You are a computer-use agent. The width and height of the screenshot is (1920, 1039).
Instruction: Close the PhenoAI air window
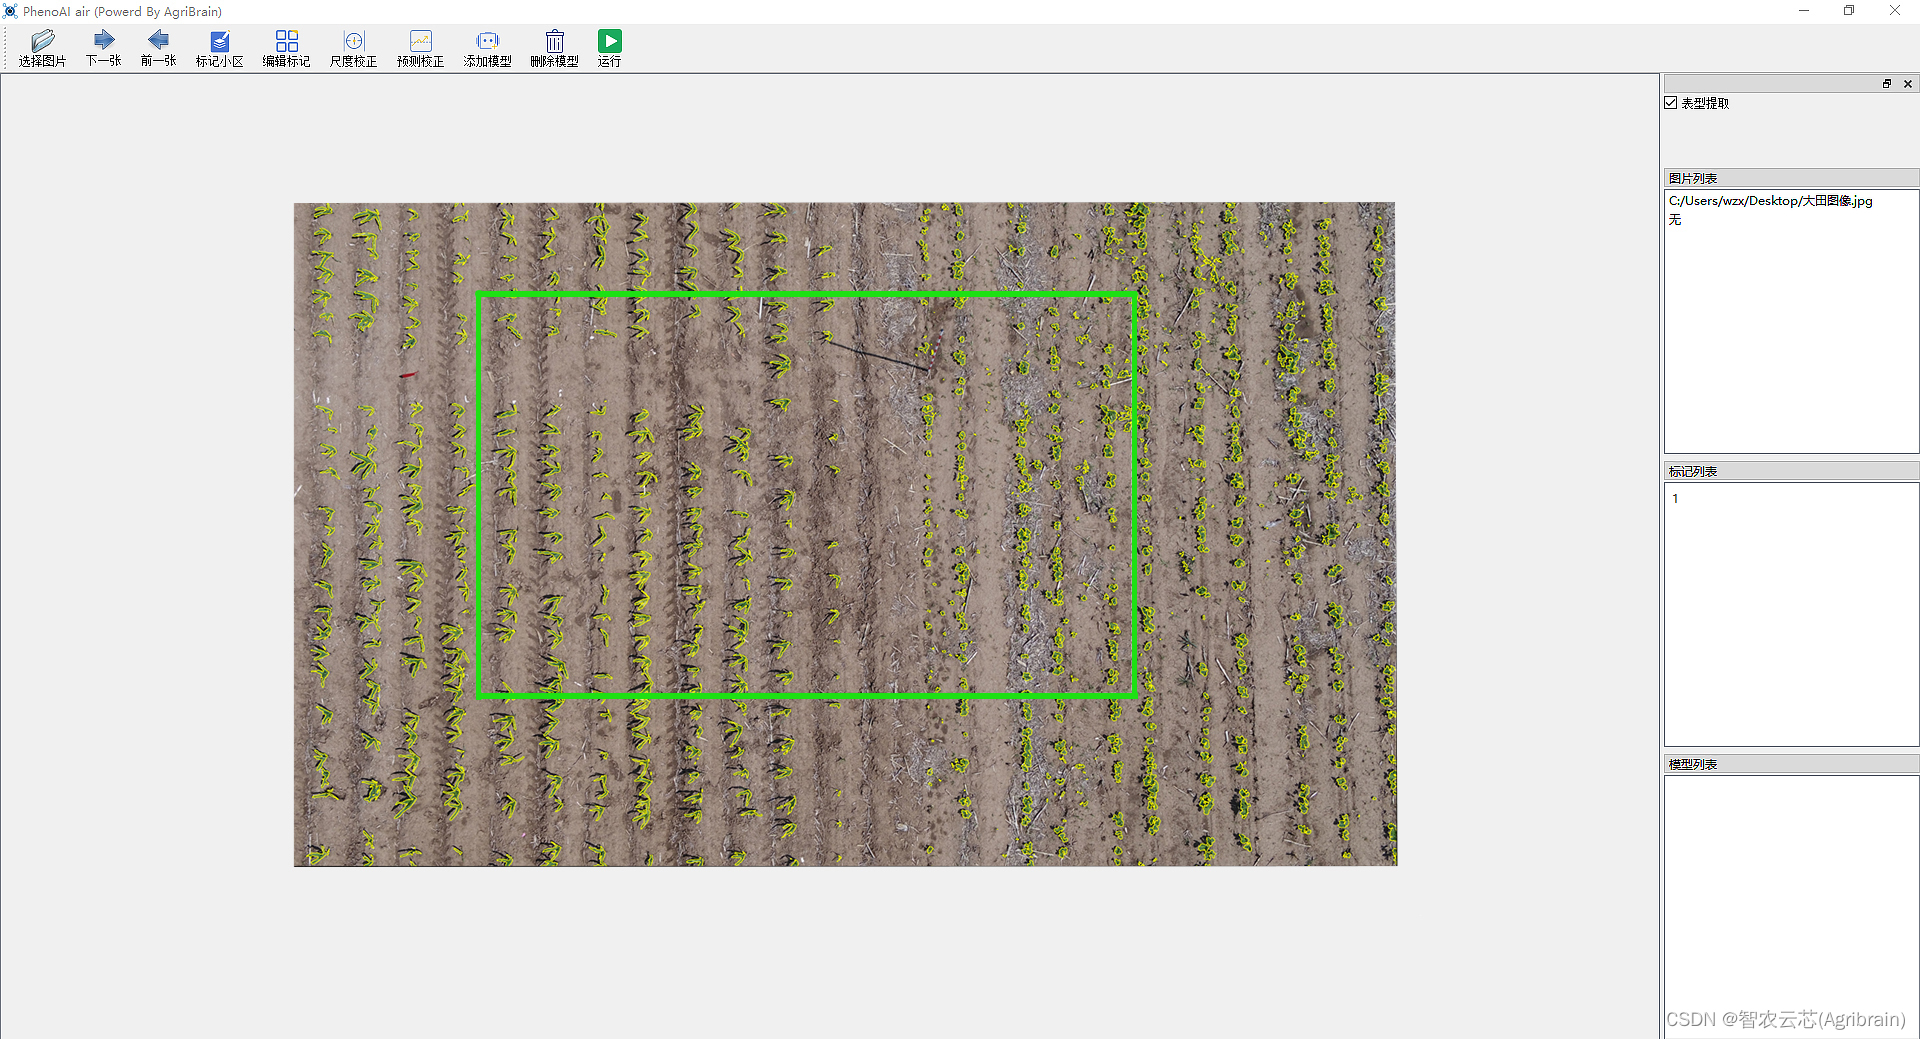tap(1895, 11)
